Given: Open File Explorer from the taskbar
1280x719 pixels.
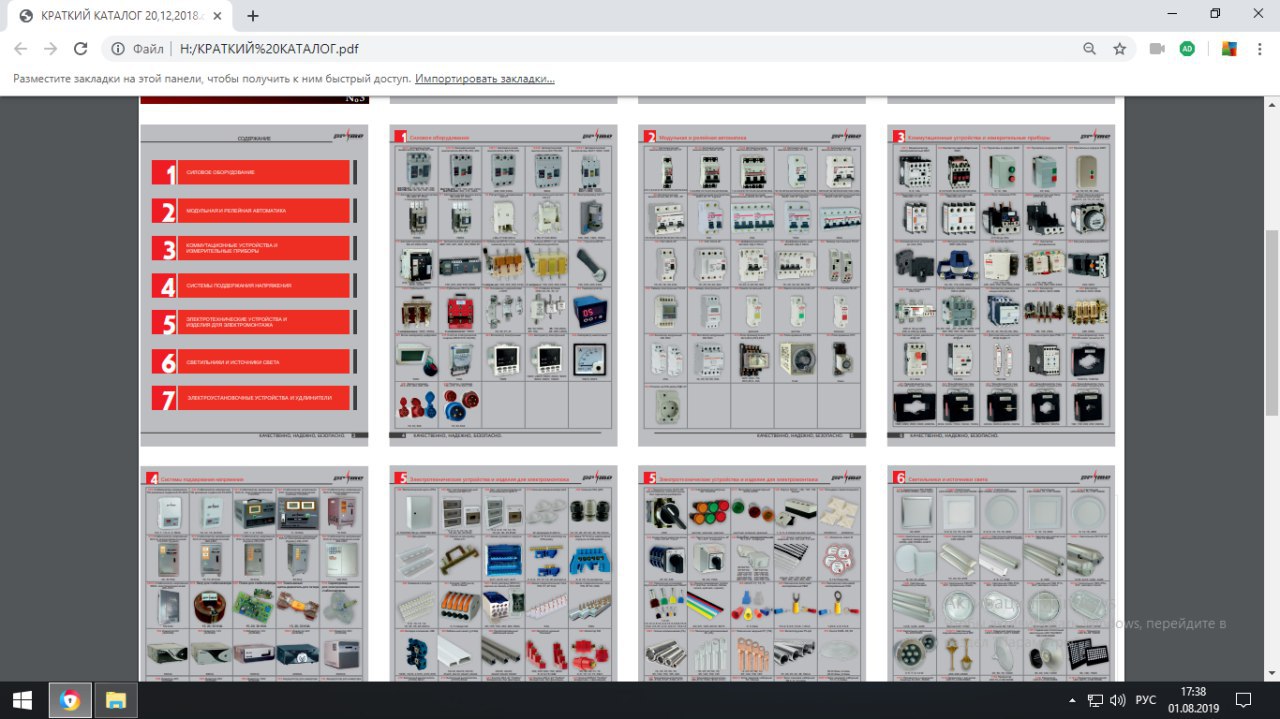Looking at the screenshot, I should tap(116, 699).
